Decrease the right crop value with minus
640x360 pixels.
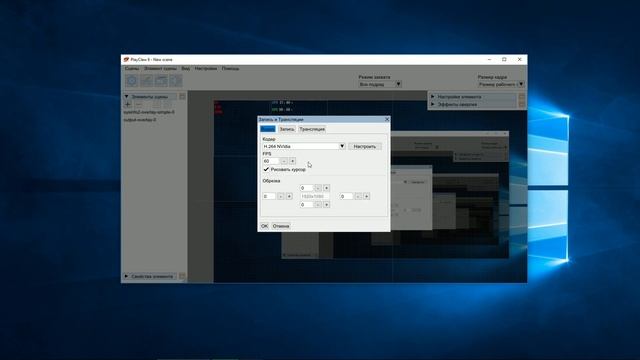point(358,196)
